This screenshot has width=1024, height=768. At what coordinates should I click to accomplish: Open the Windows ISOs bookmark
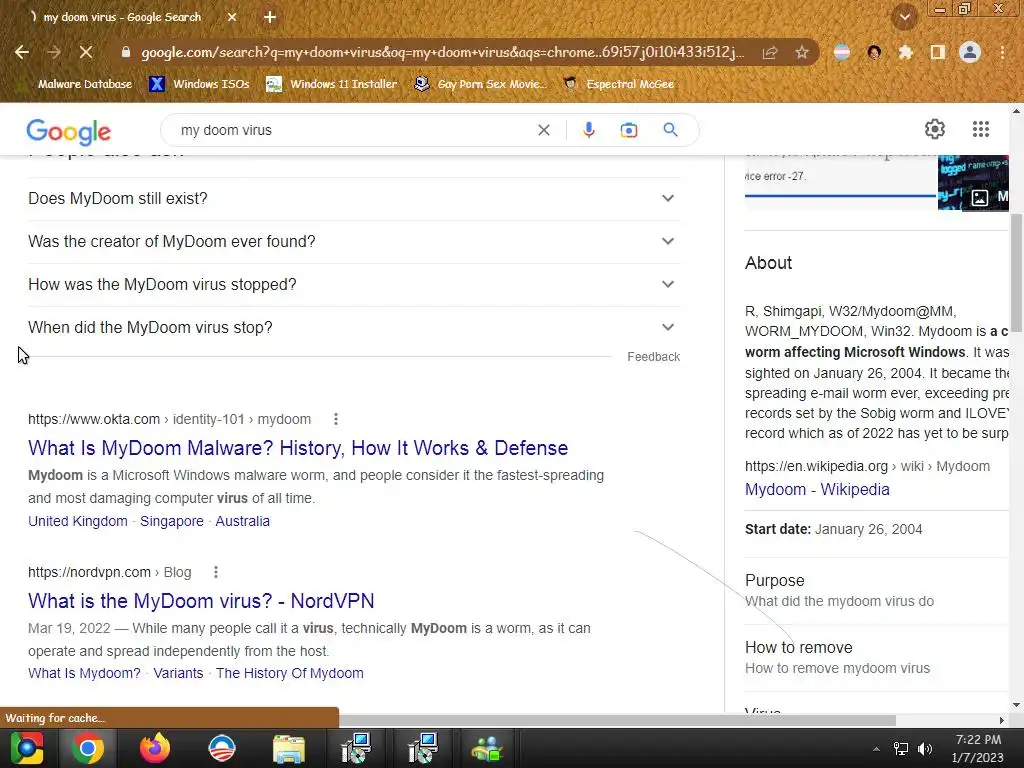200,84
